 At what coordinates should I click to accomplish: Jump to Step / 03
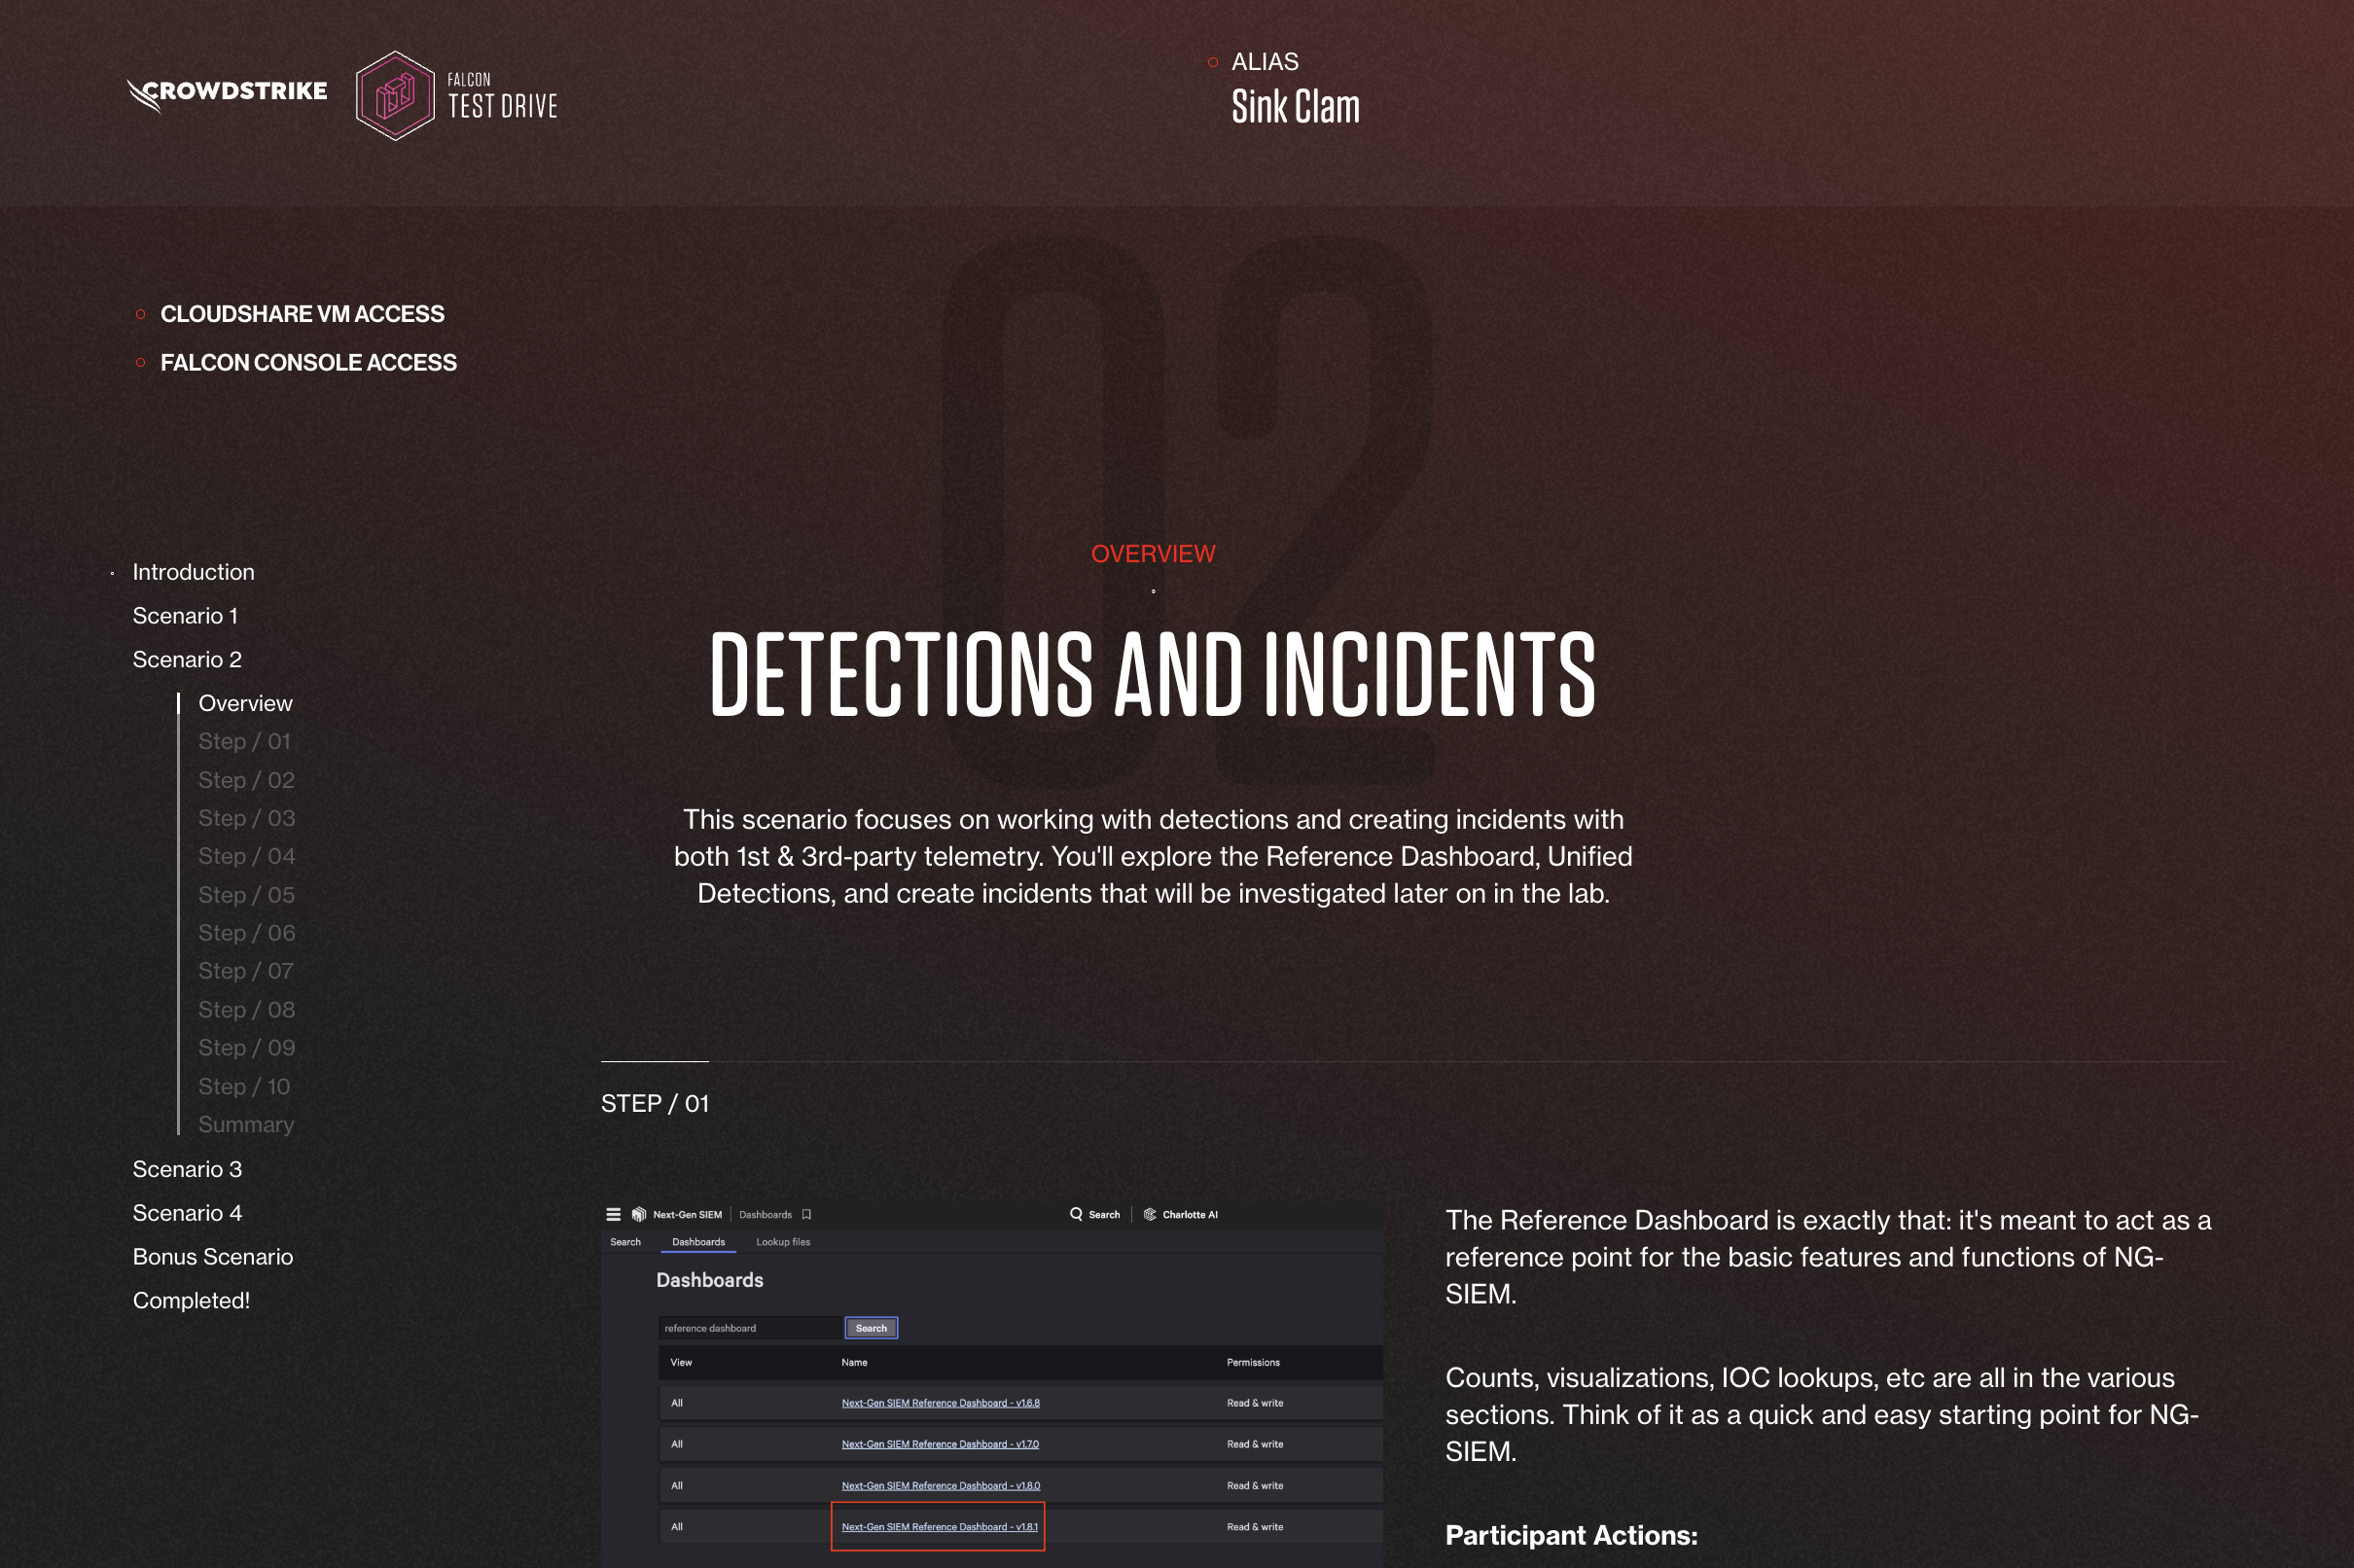point(246,818)
